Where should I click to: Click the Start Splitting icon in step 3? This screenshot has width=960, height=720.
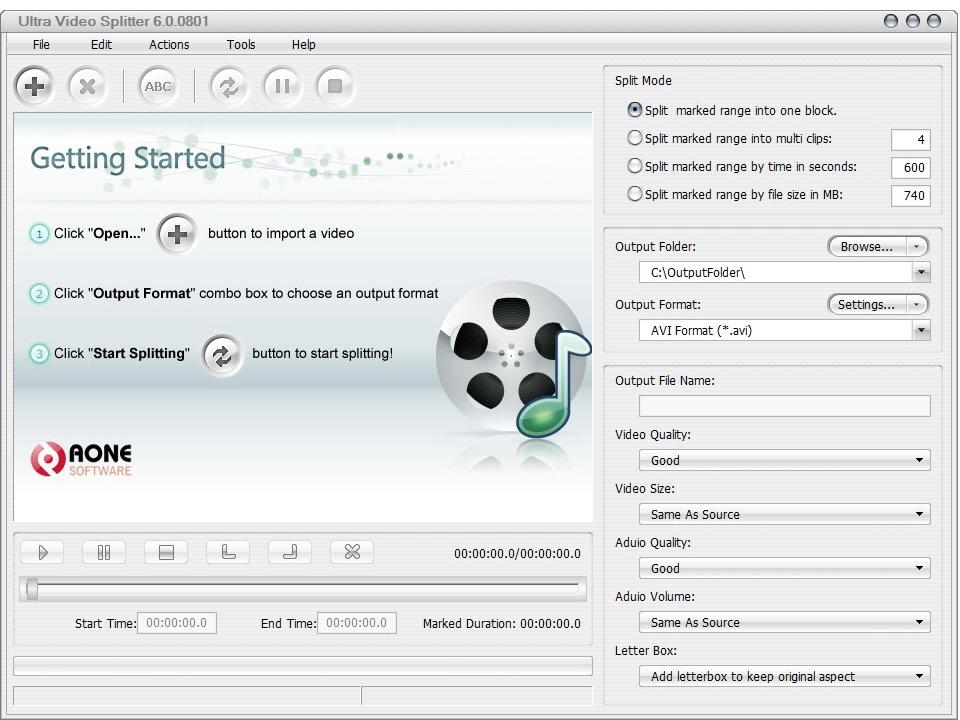(x=222, y=354)
